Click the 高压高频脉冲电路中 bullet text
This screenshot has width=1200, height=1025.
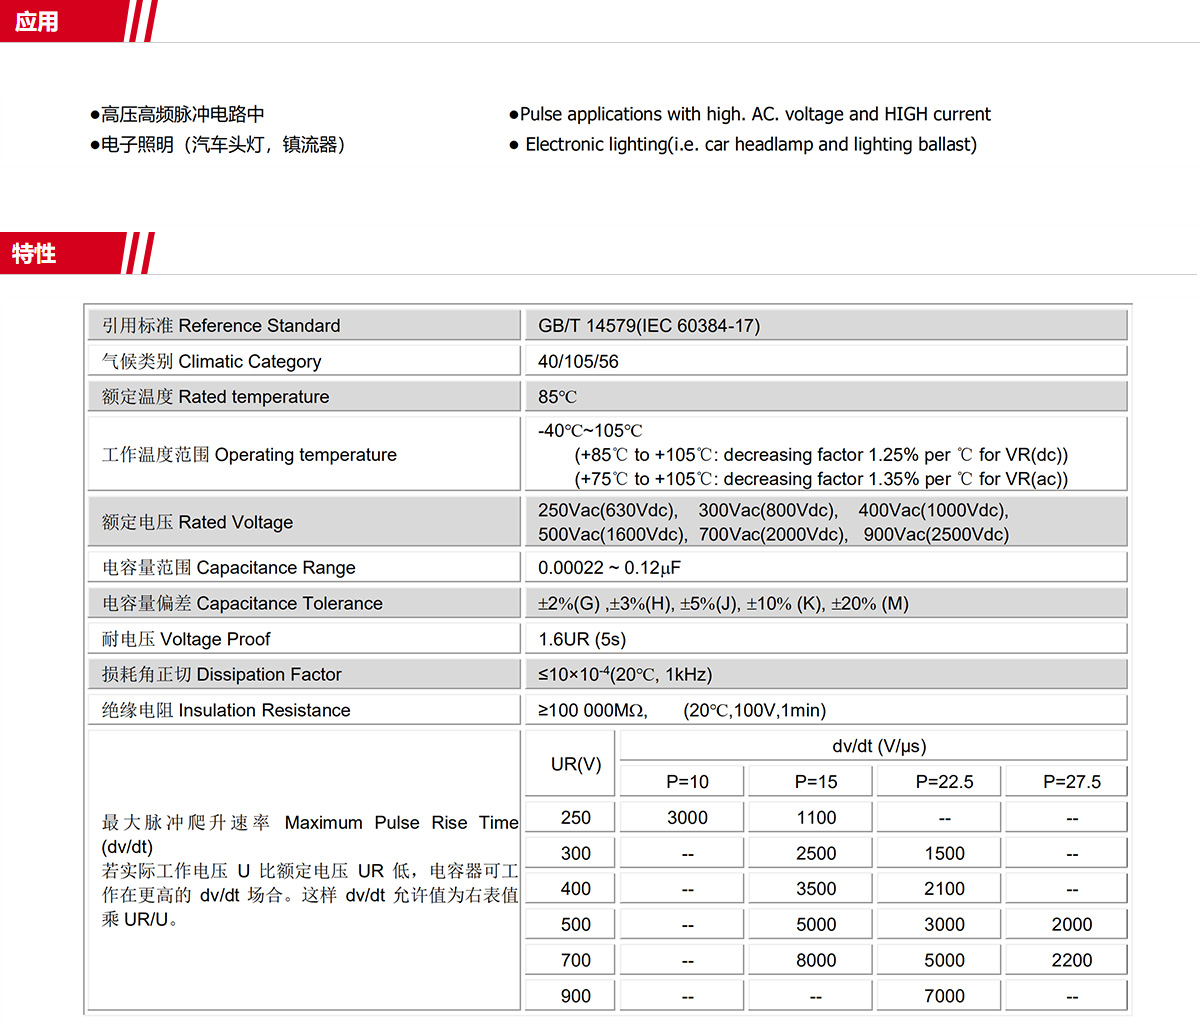tap(178, 114)
